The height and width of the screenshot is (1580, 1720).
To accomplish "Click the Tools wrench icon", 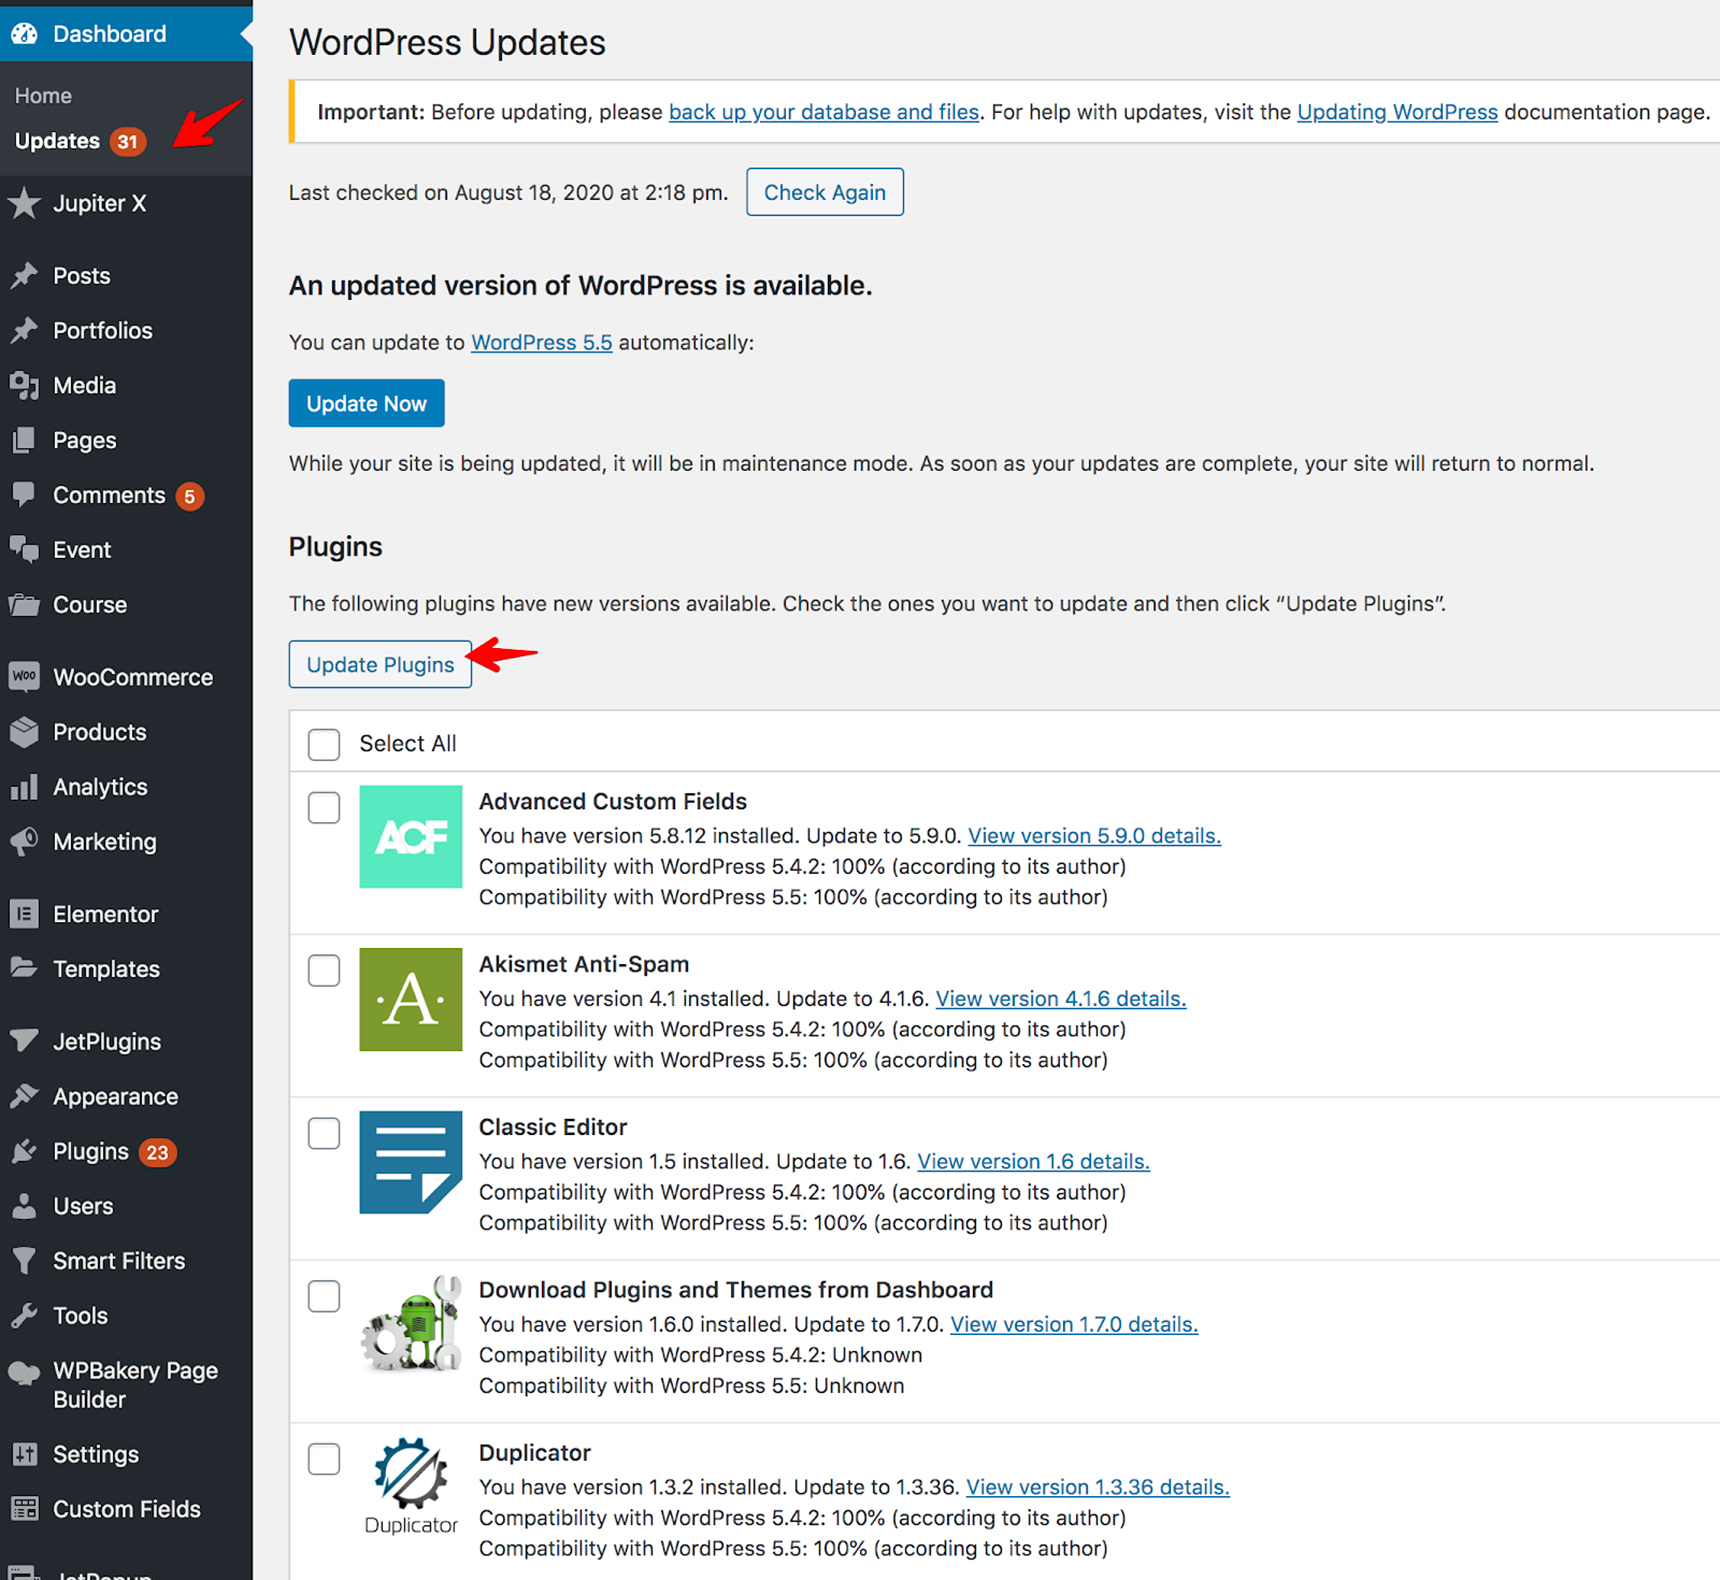I will point(25,1316).
